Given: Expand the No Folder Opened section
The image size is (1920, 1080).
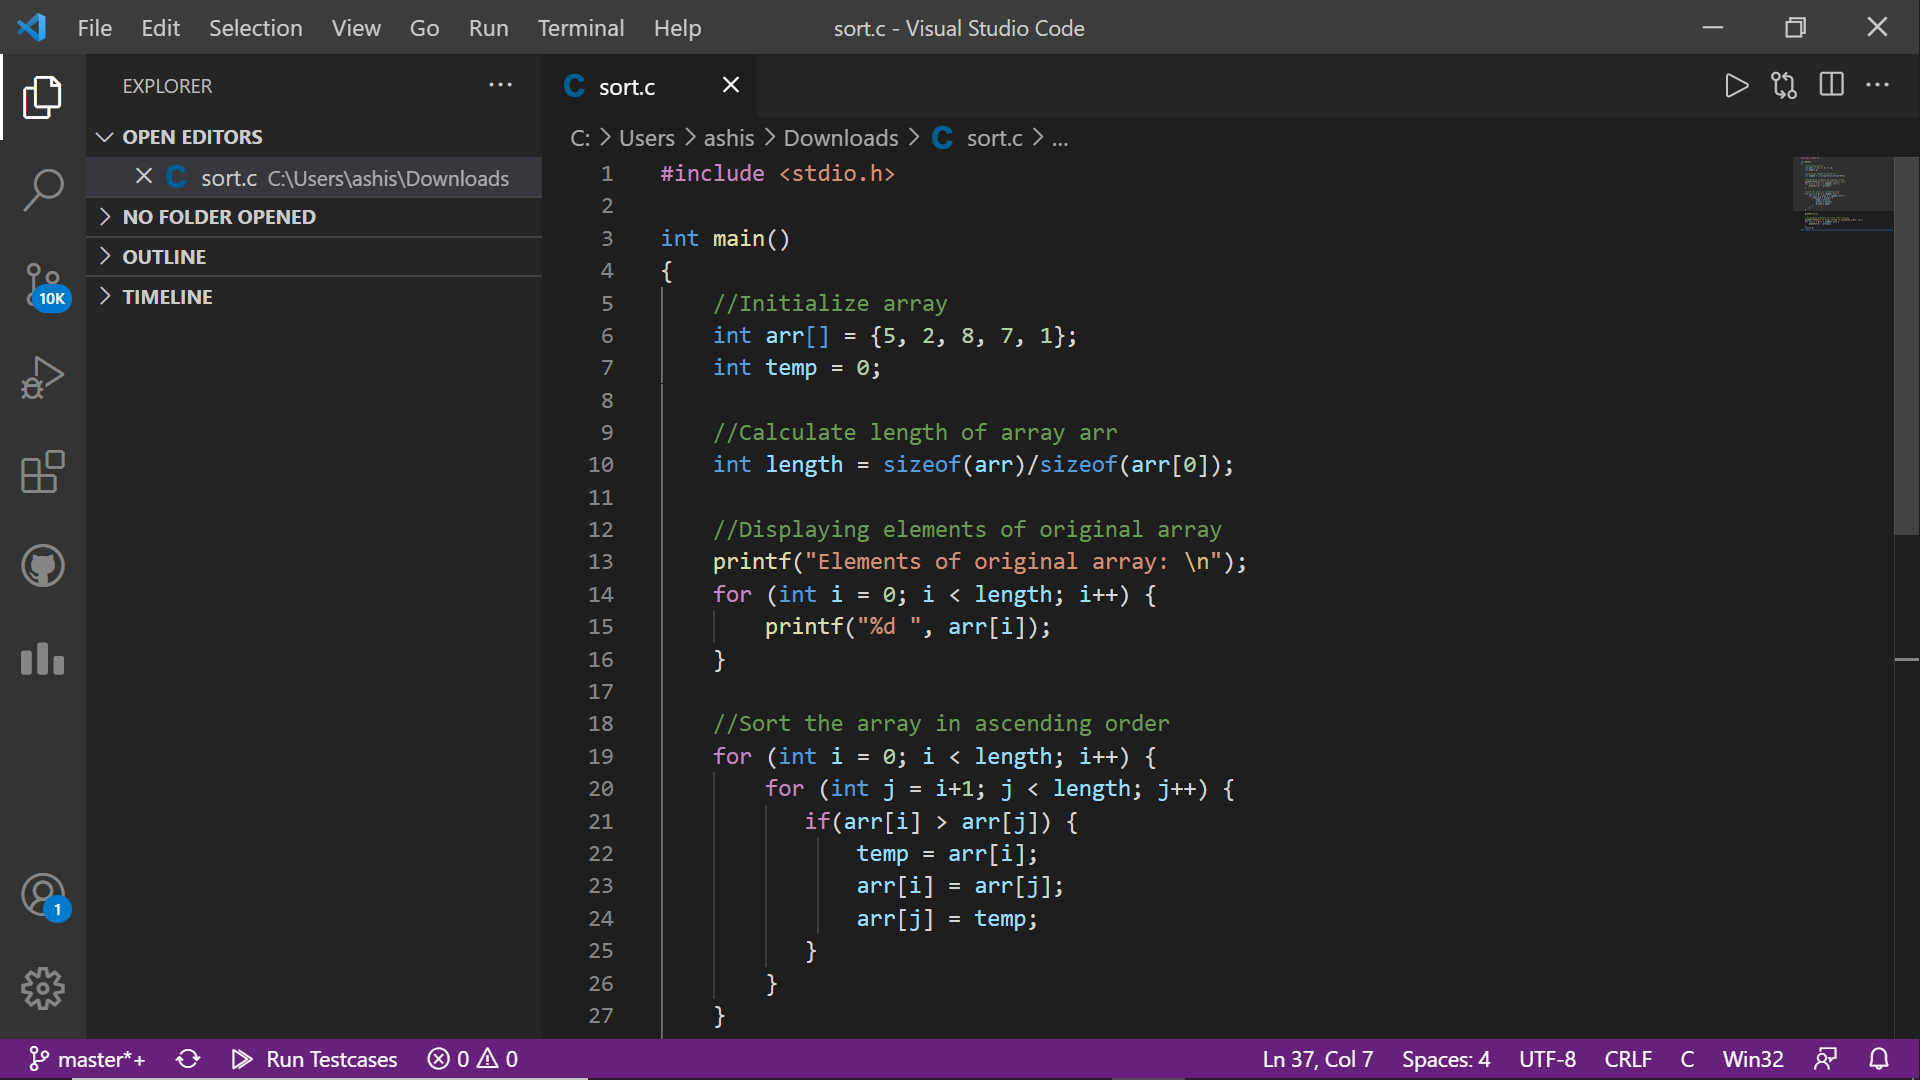Looking at the screenshot, I should 219,217.
